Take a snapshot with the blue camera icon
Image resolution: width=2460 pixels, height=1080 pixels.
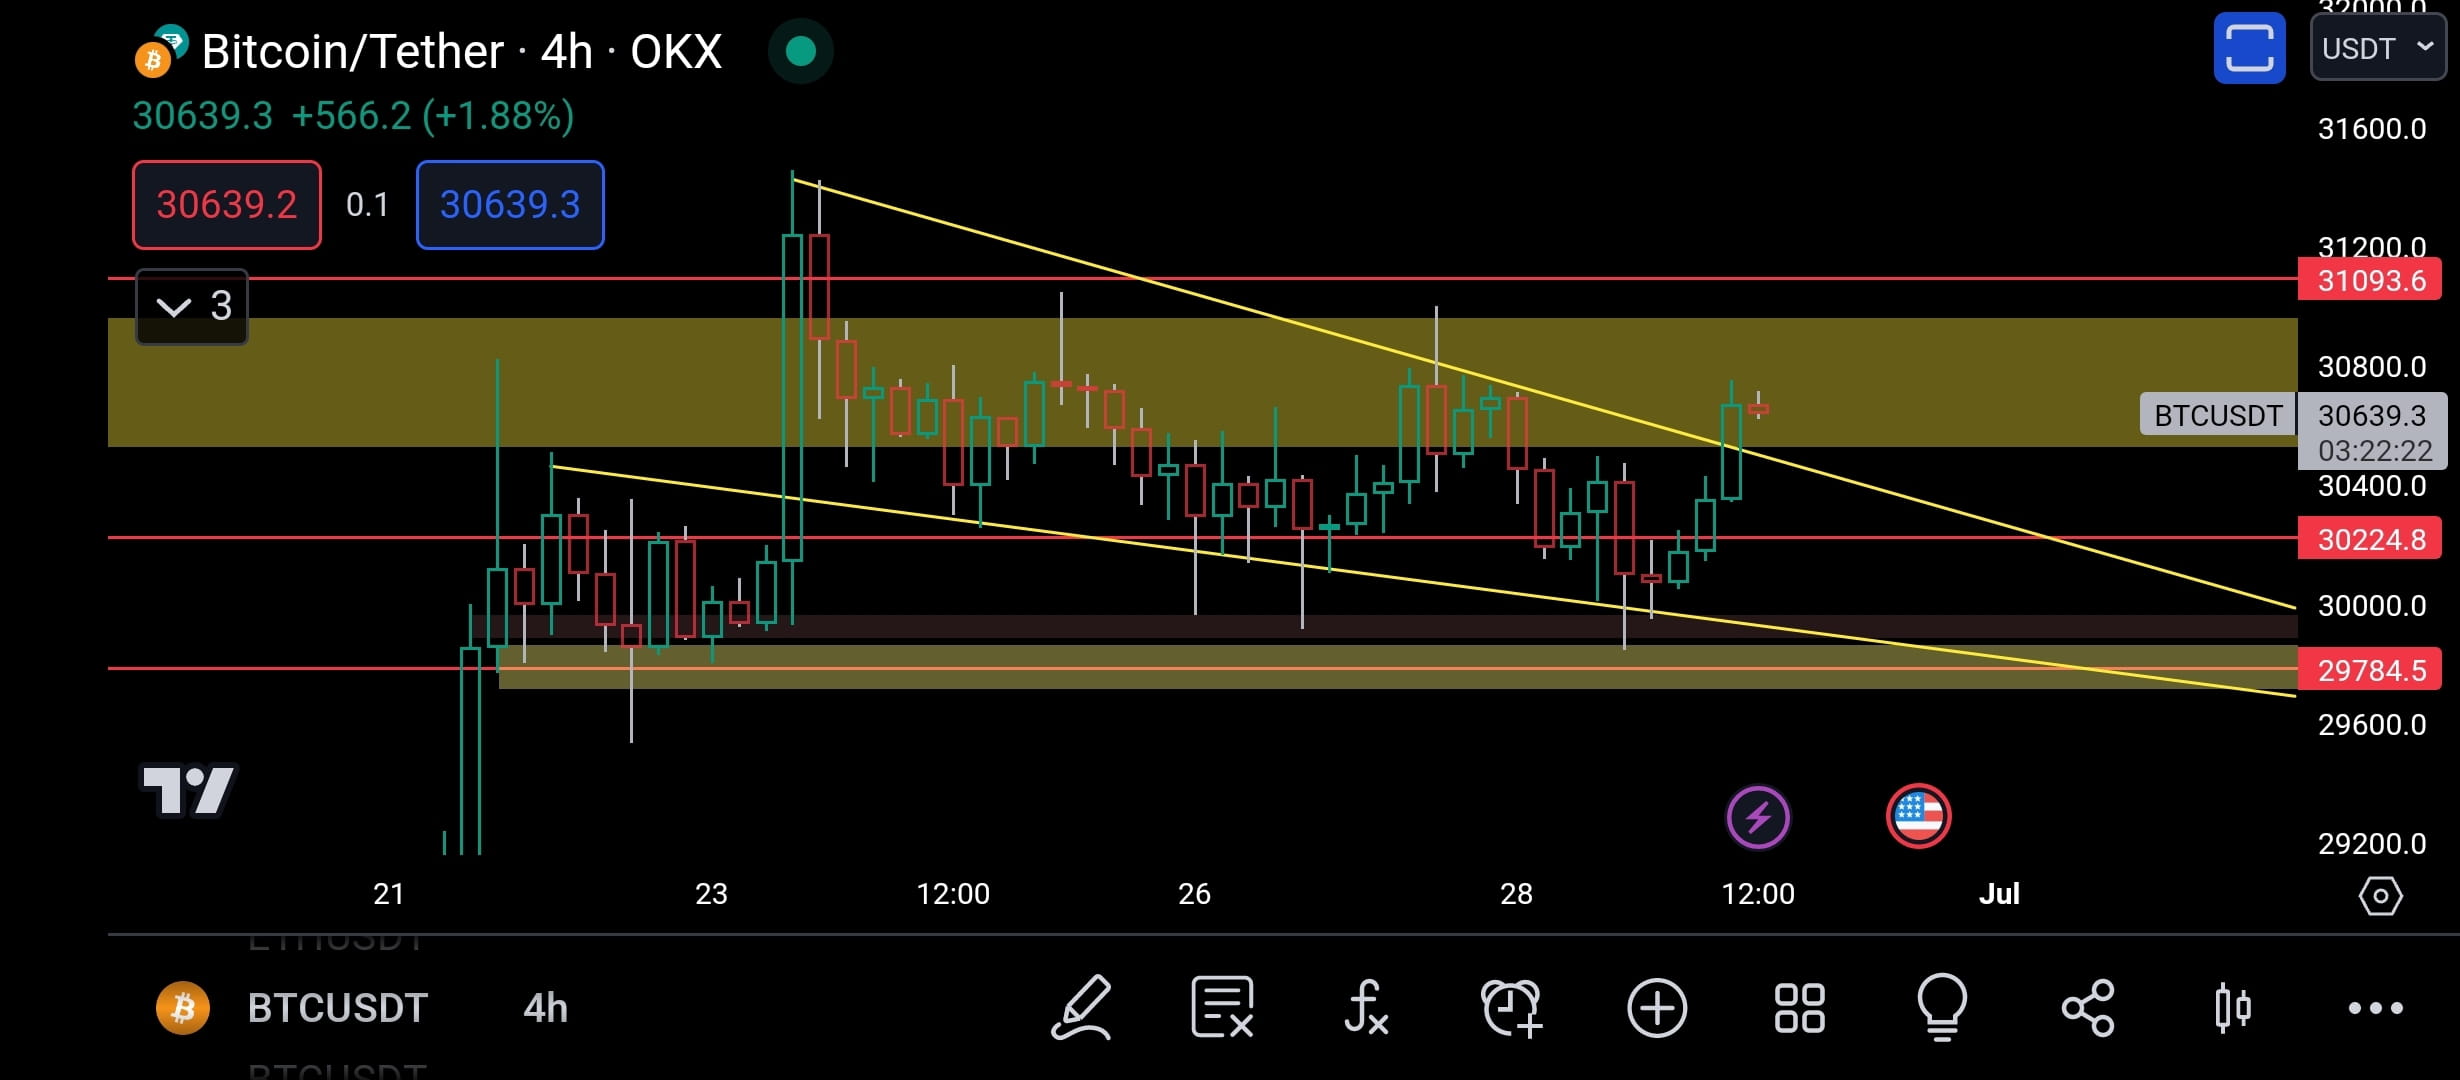(2249, 47)
